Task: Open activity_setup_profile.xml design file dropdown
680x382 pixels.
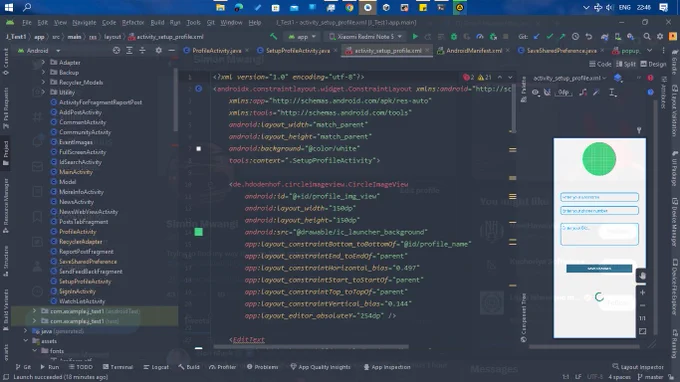Action: coord(569,78)
